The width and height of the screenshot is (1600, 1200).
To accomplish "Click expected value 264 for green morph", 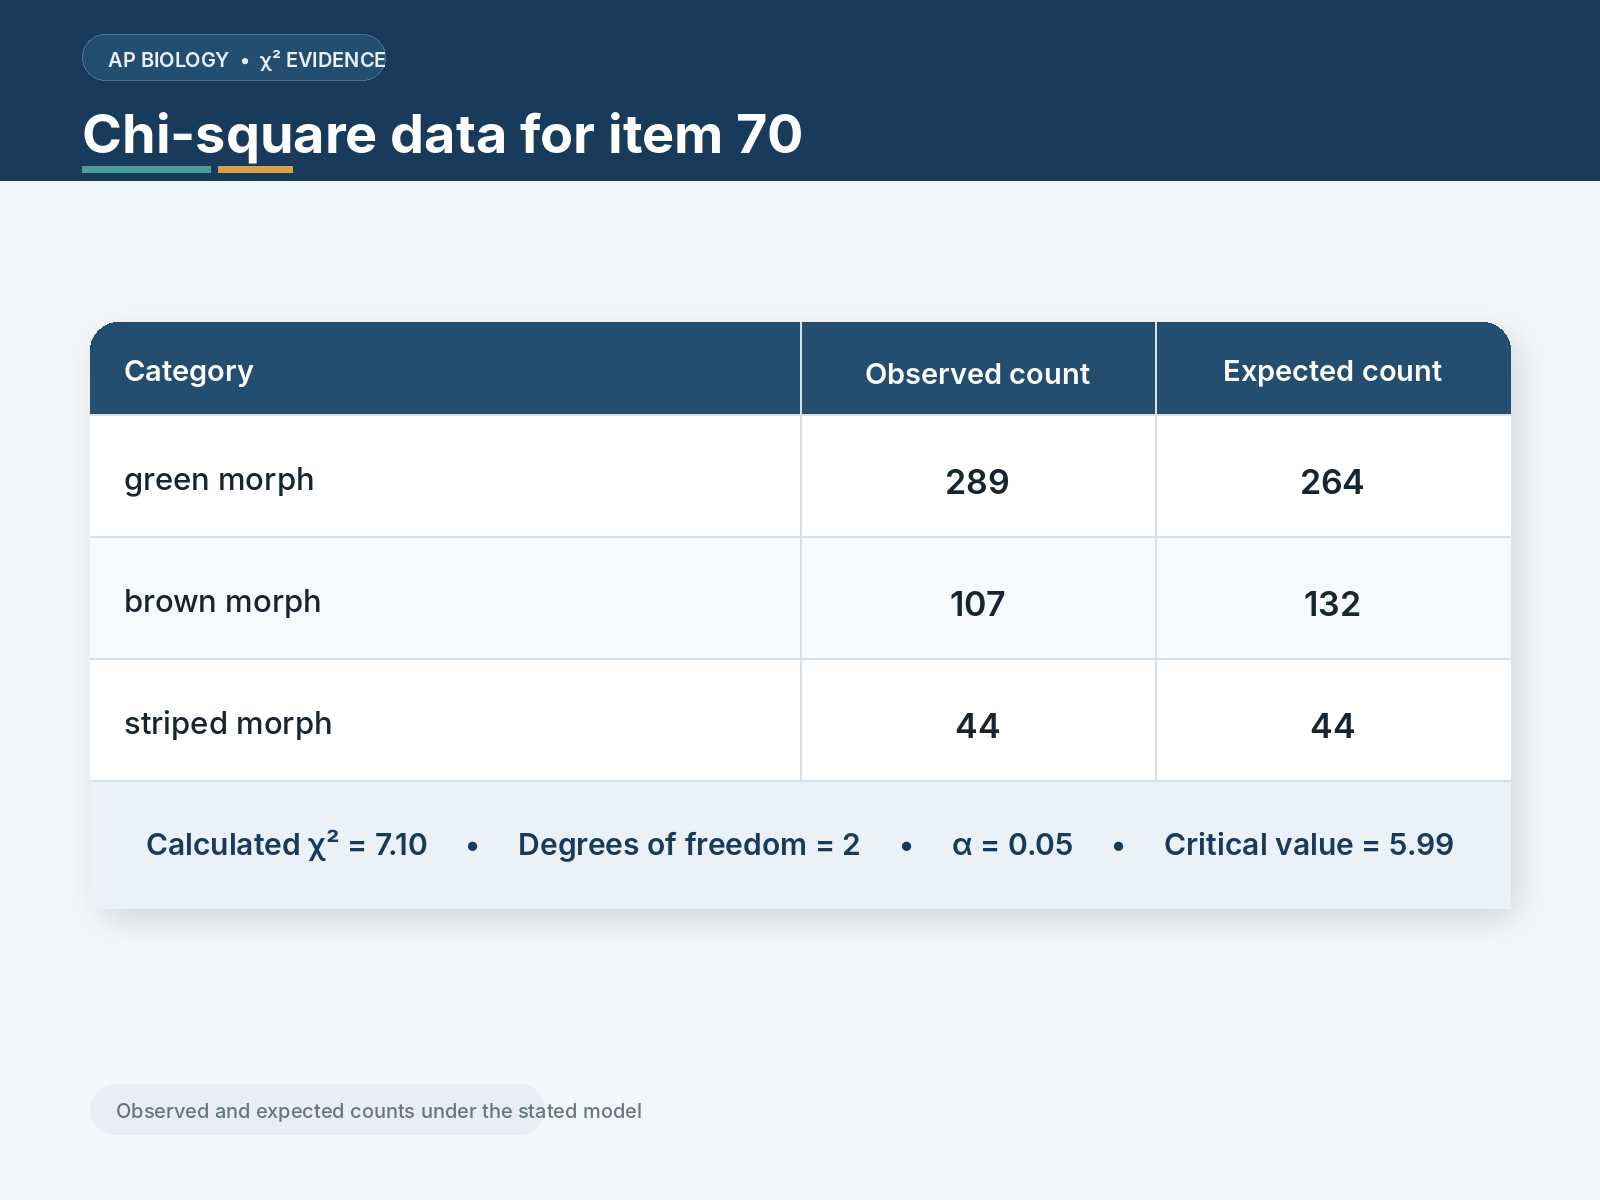I will pyautogui.click(x=1332, y=482).
